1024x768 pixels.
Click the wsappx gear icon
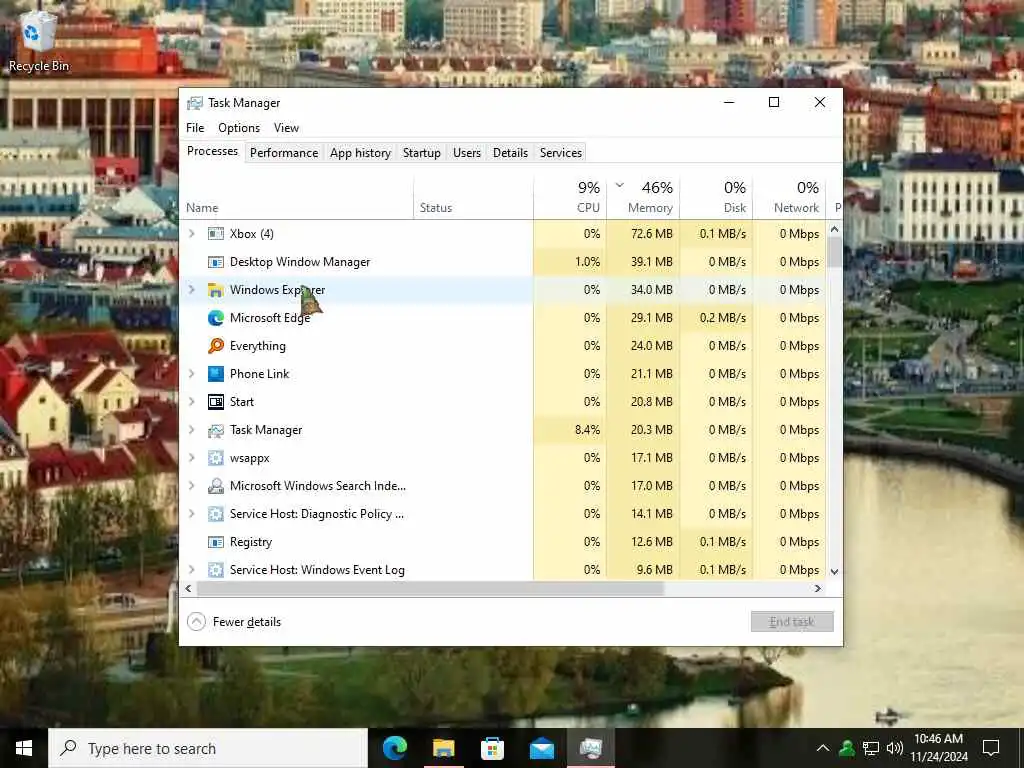[216, 458]
